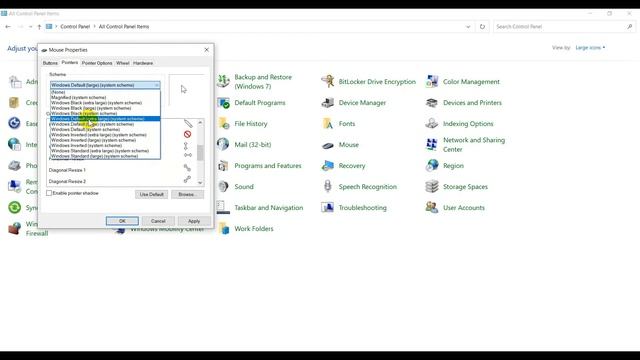
Task: Close the Mouse Properties dialog
Action: click(x=207, y=50)
